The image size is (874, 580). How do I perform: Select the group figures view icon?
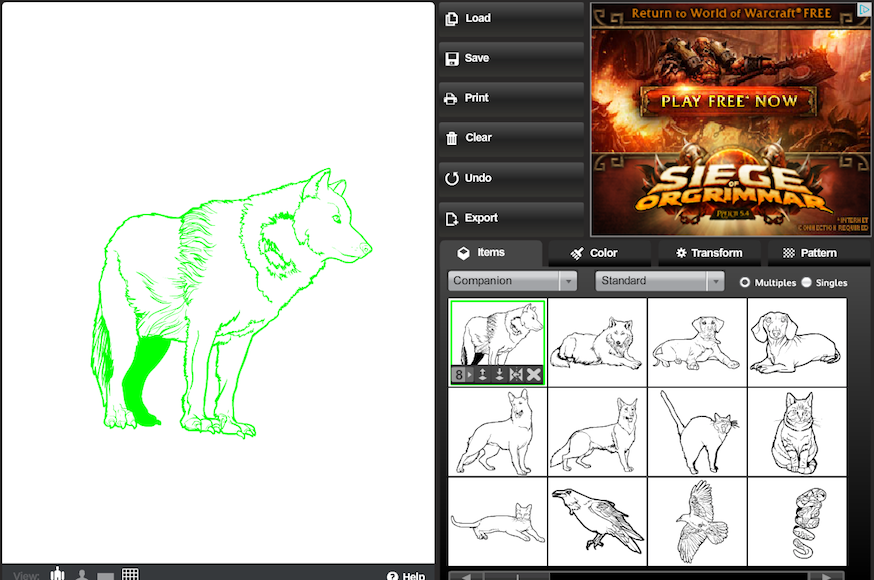pyautogui.click(x=59, y=574)
